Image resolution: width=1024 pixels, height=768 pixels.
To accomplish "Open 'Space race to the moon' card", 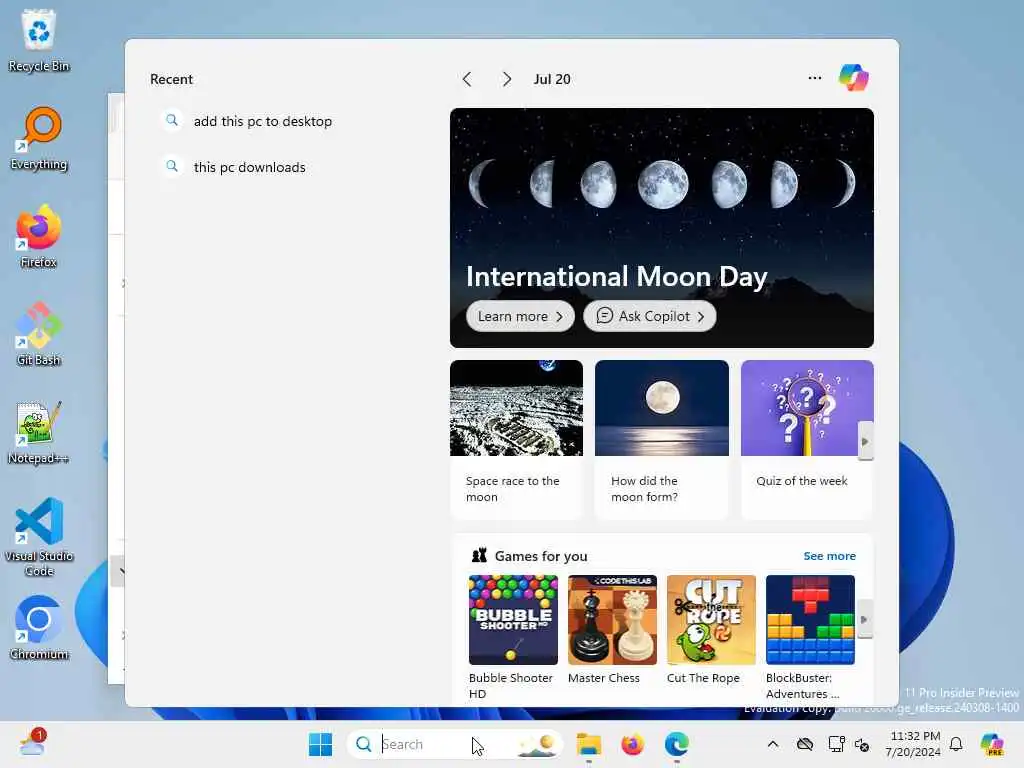I will [x=517, y=439].
